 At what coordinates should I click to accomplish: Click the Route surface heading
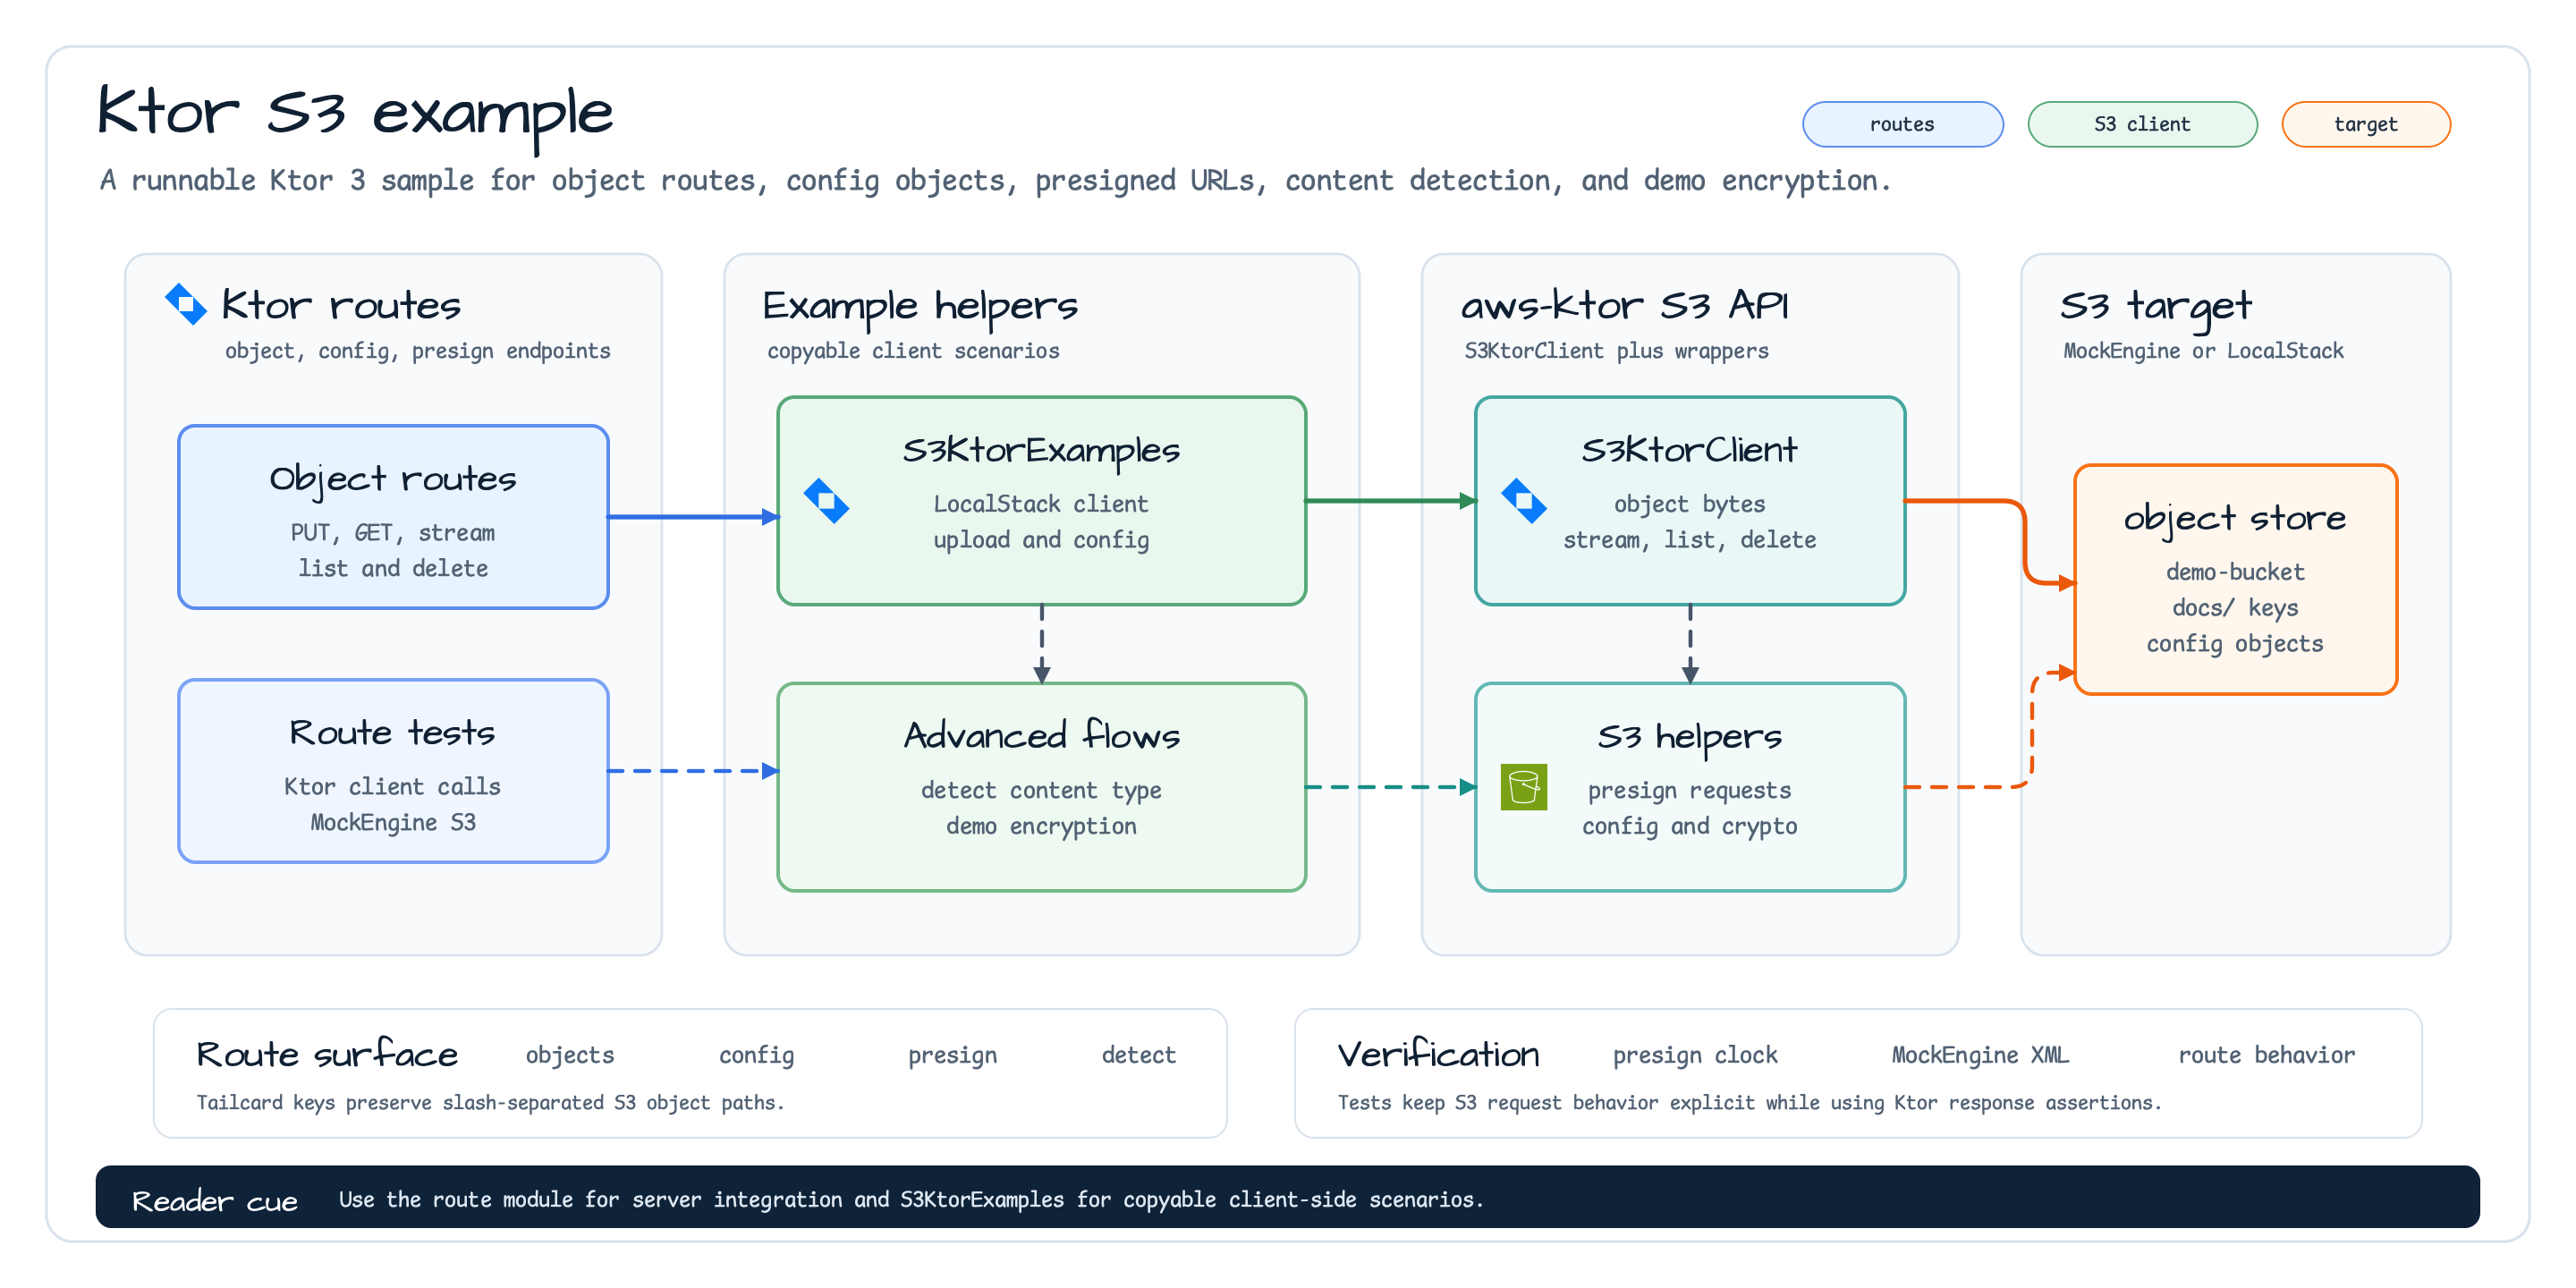(327, 1055)
